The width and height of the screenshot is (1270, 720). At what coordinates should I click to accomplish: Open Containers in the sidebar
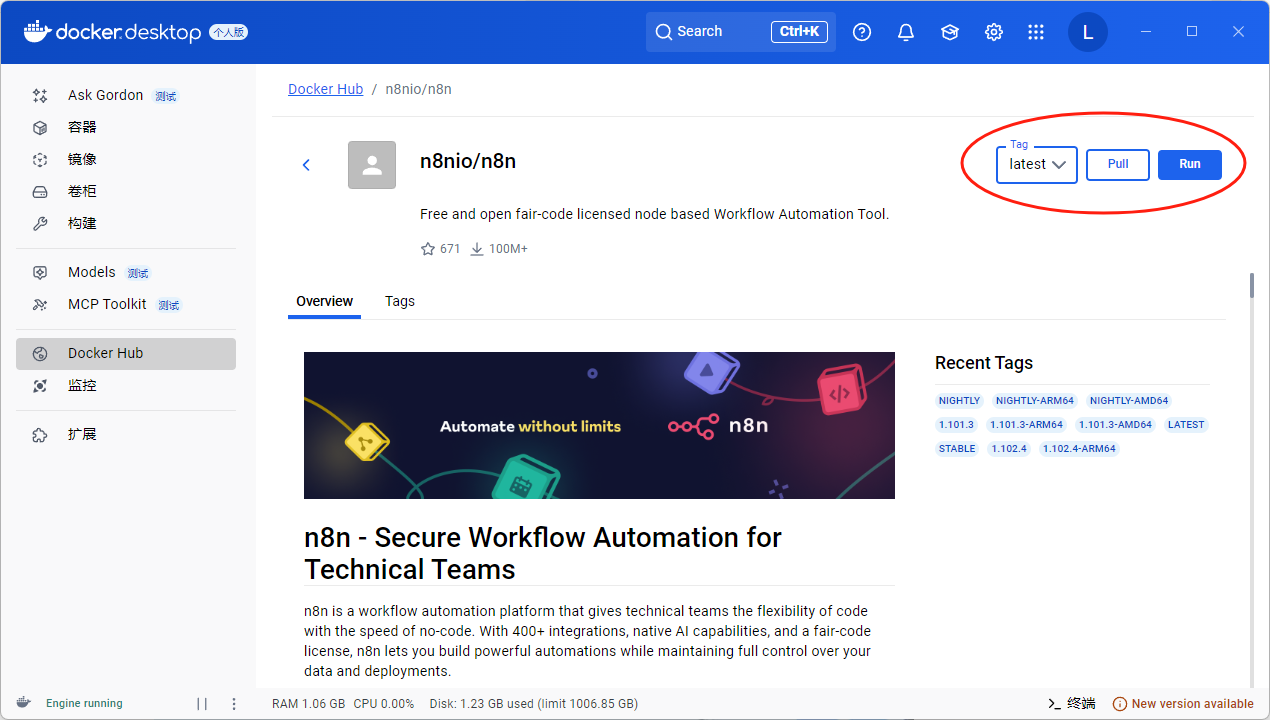82,127
